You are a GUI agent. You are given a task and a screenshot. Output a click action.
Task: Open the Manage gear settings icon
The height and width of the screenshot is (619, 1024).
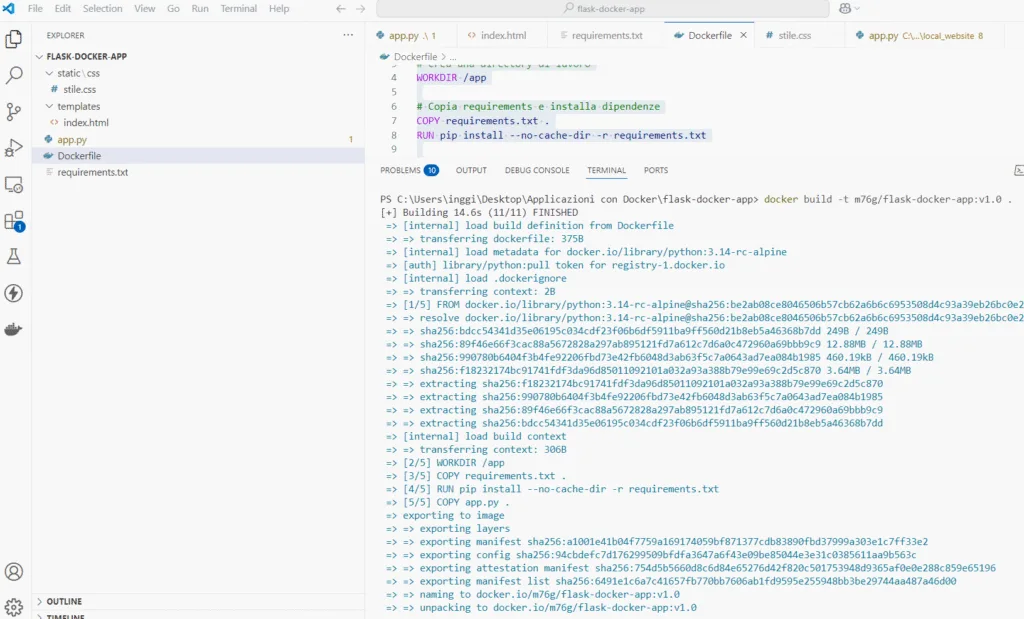[x=14, y=607]
